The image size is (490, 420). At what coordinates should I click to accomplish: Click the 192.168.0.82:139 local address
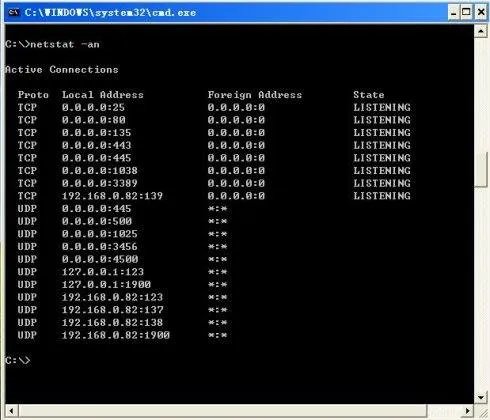112,196
